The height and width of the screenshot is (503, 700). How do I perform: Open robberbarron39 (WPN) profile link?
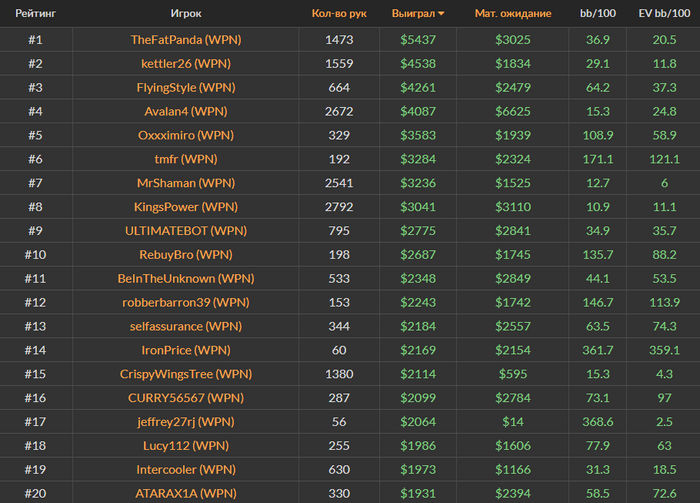coord(186,302)
